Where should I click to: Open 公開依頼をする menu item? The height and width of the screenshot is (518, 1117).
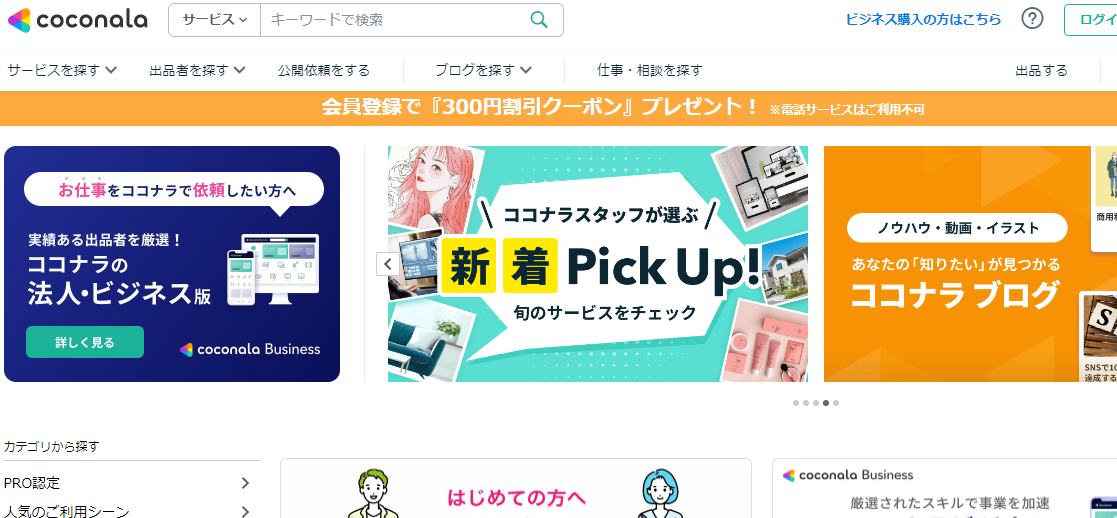pyautogui.click(x=324, y=70)
